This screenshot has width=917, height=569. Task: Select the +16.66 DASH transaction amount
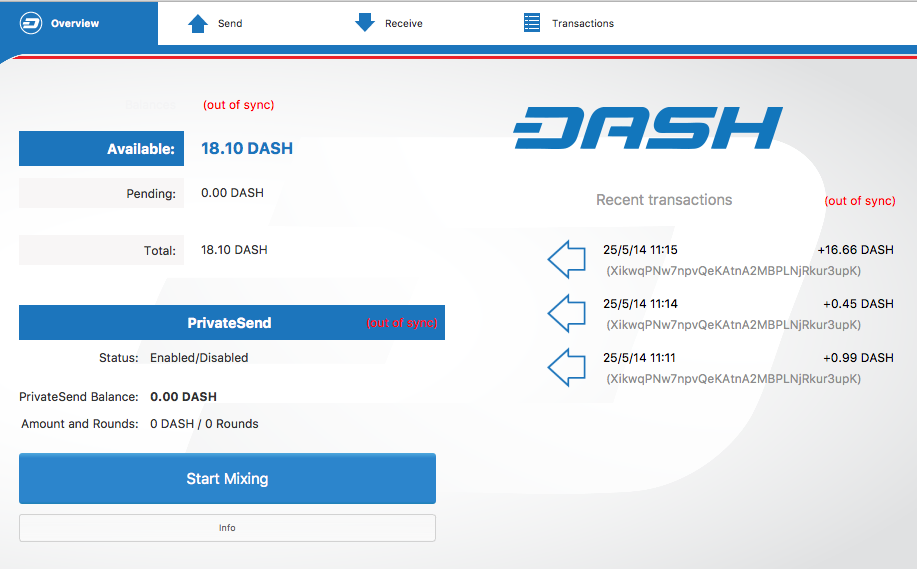[855, 250]
